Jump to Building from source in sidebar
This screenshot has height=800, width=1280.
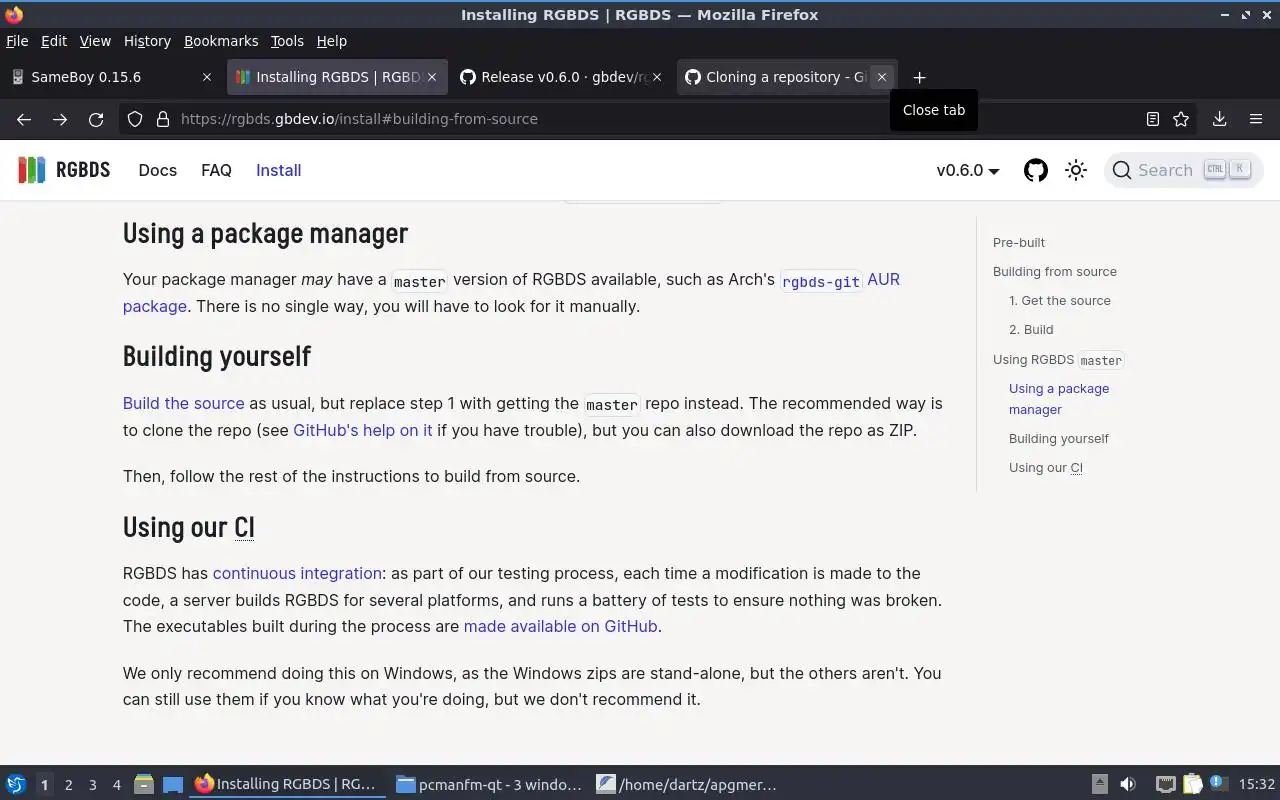coord(1055,271)
